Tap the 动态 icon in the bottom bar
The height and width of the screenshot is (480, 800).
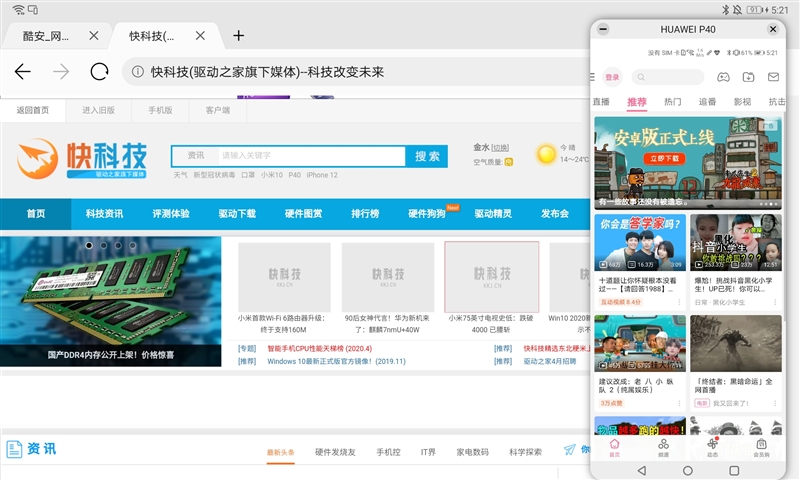(x=712, y=446)
